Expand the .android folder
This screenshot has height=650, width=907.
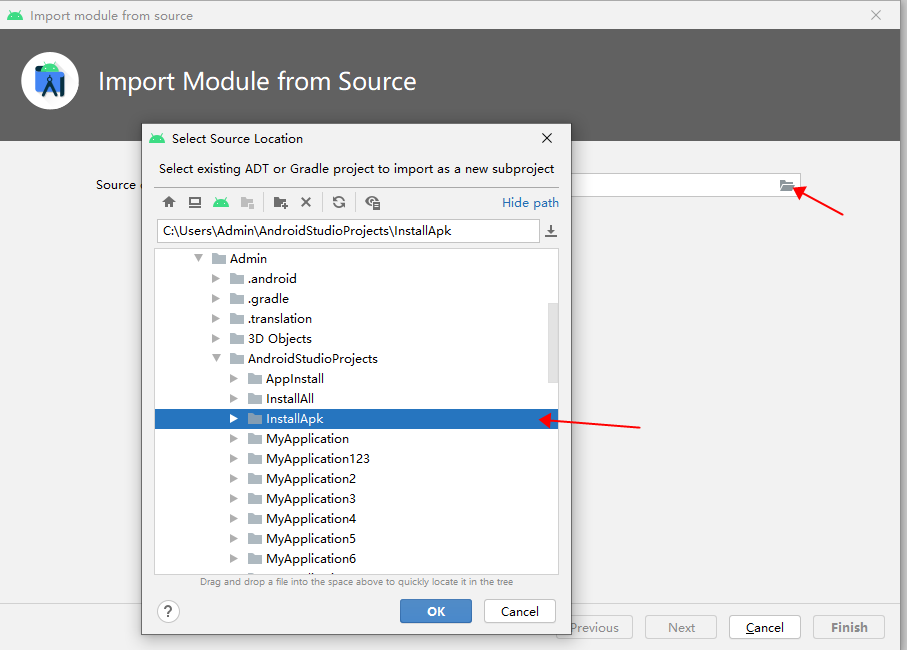point(216,279)
